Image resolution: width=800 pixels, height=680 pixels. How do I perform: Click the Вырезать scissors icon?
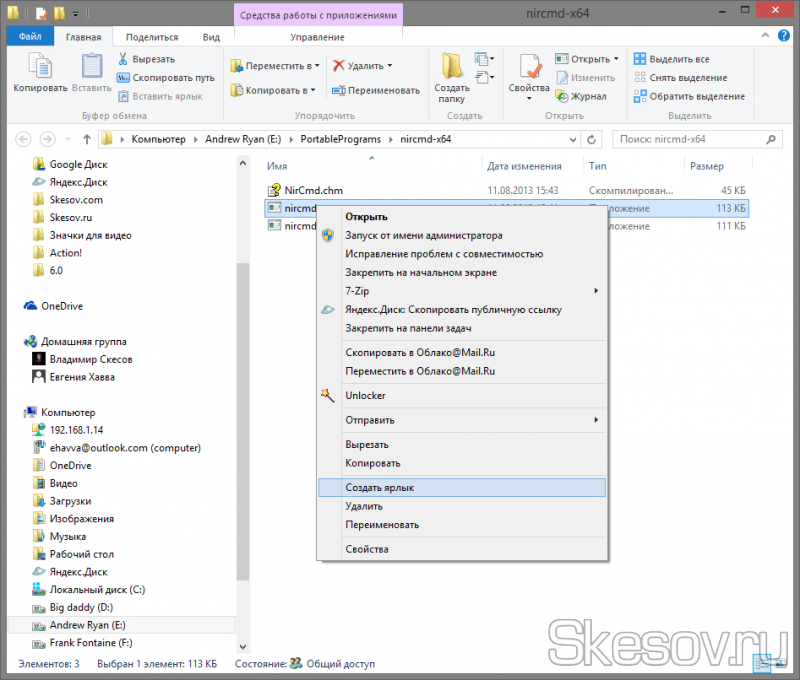(x=125, y=59)
